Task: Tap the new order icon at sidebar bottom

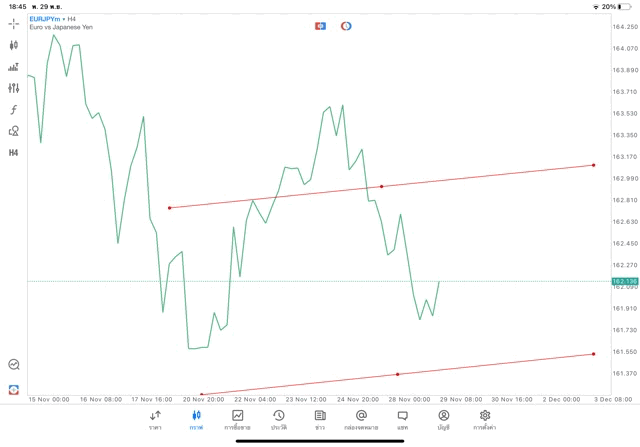Action: click(13, 389)
